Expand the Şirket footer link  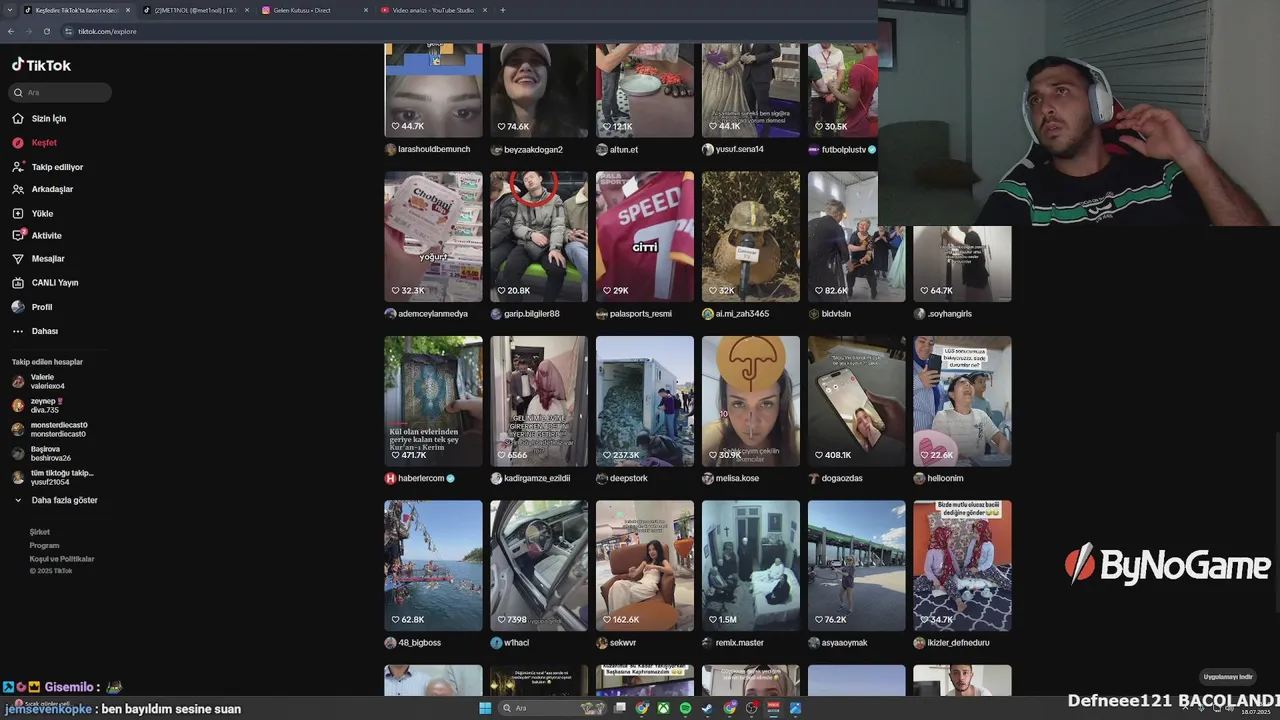point(40,532)
